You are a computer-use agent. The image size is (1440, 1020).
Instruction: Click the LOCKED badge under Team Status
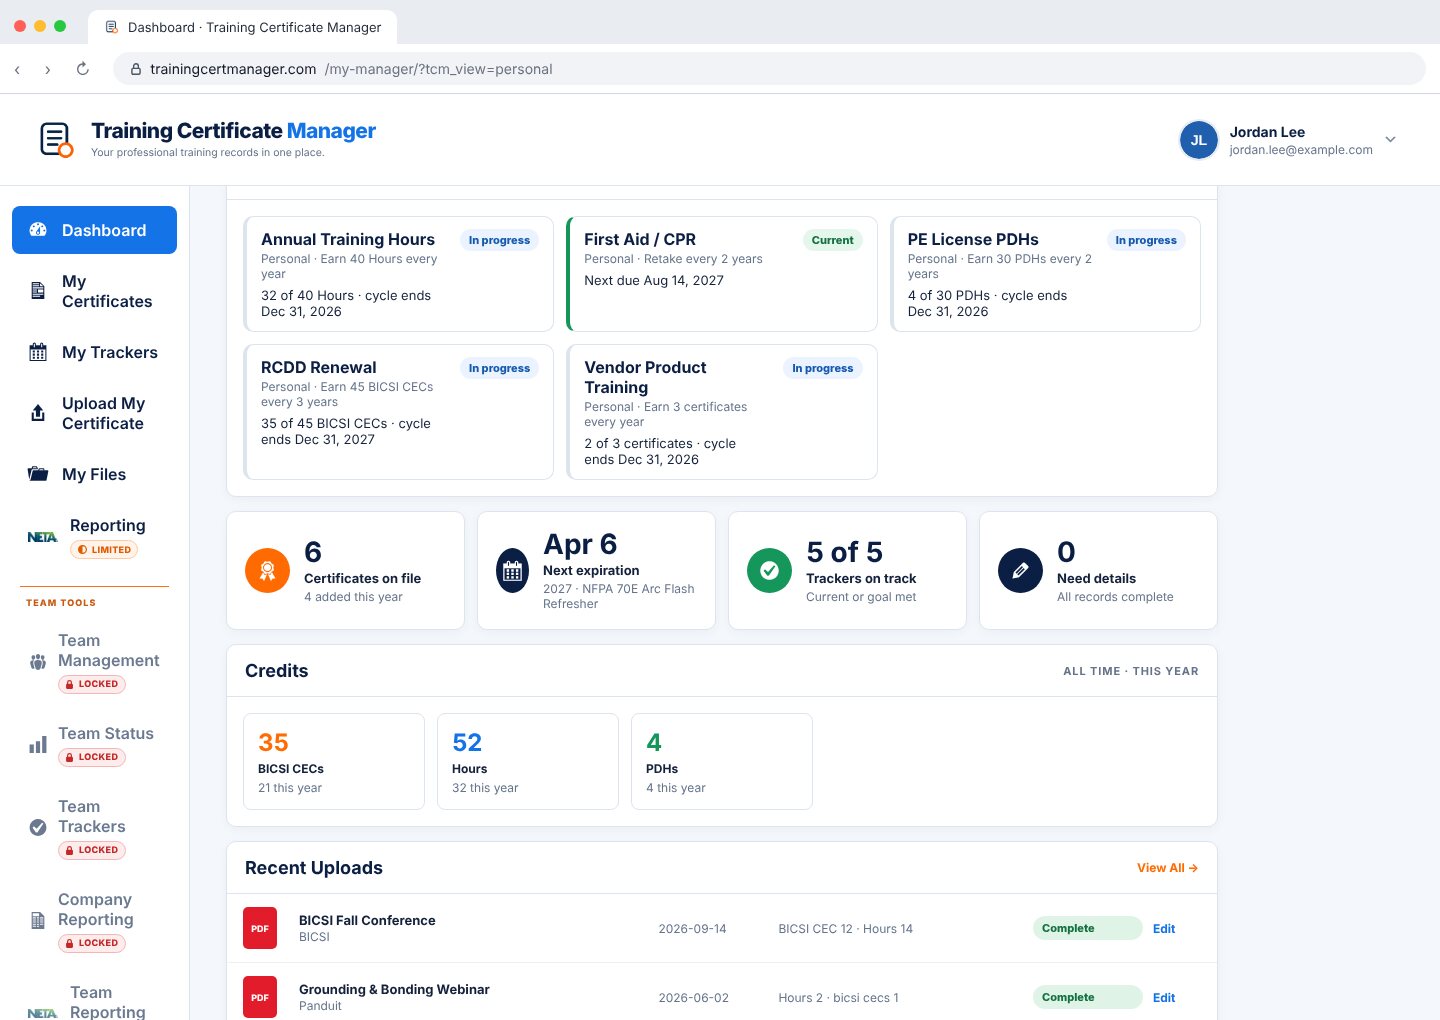pyautogui.click(x=92, y=757)
